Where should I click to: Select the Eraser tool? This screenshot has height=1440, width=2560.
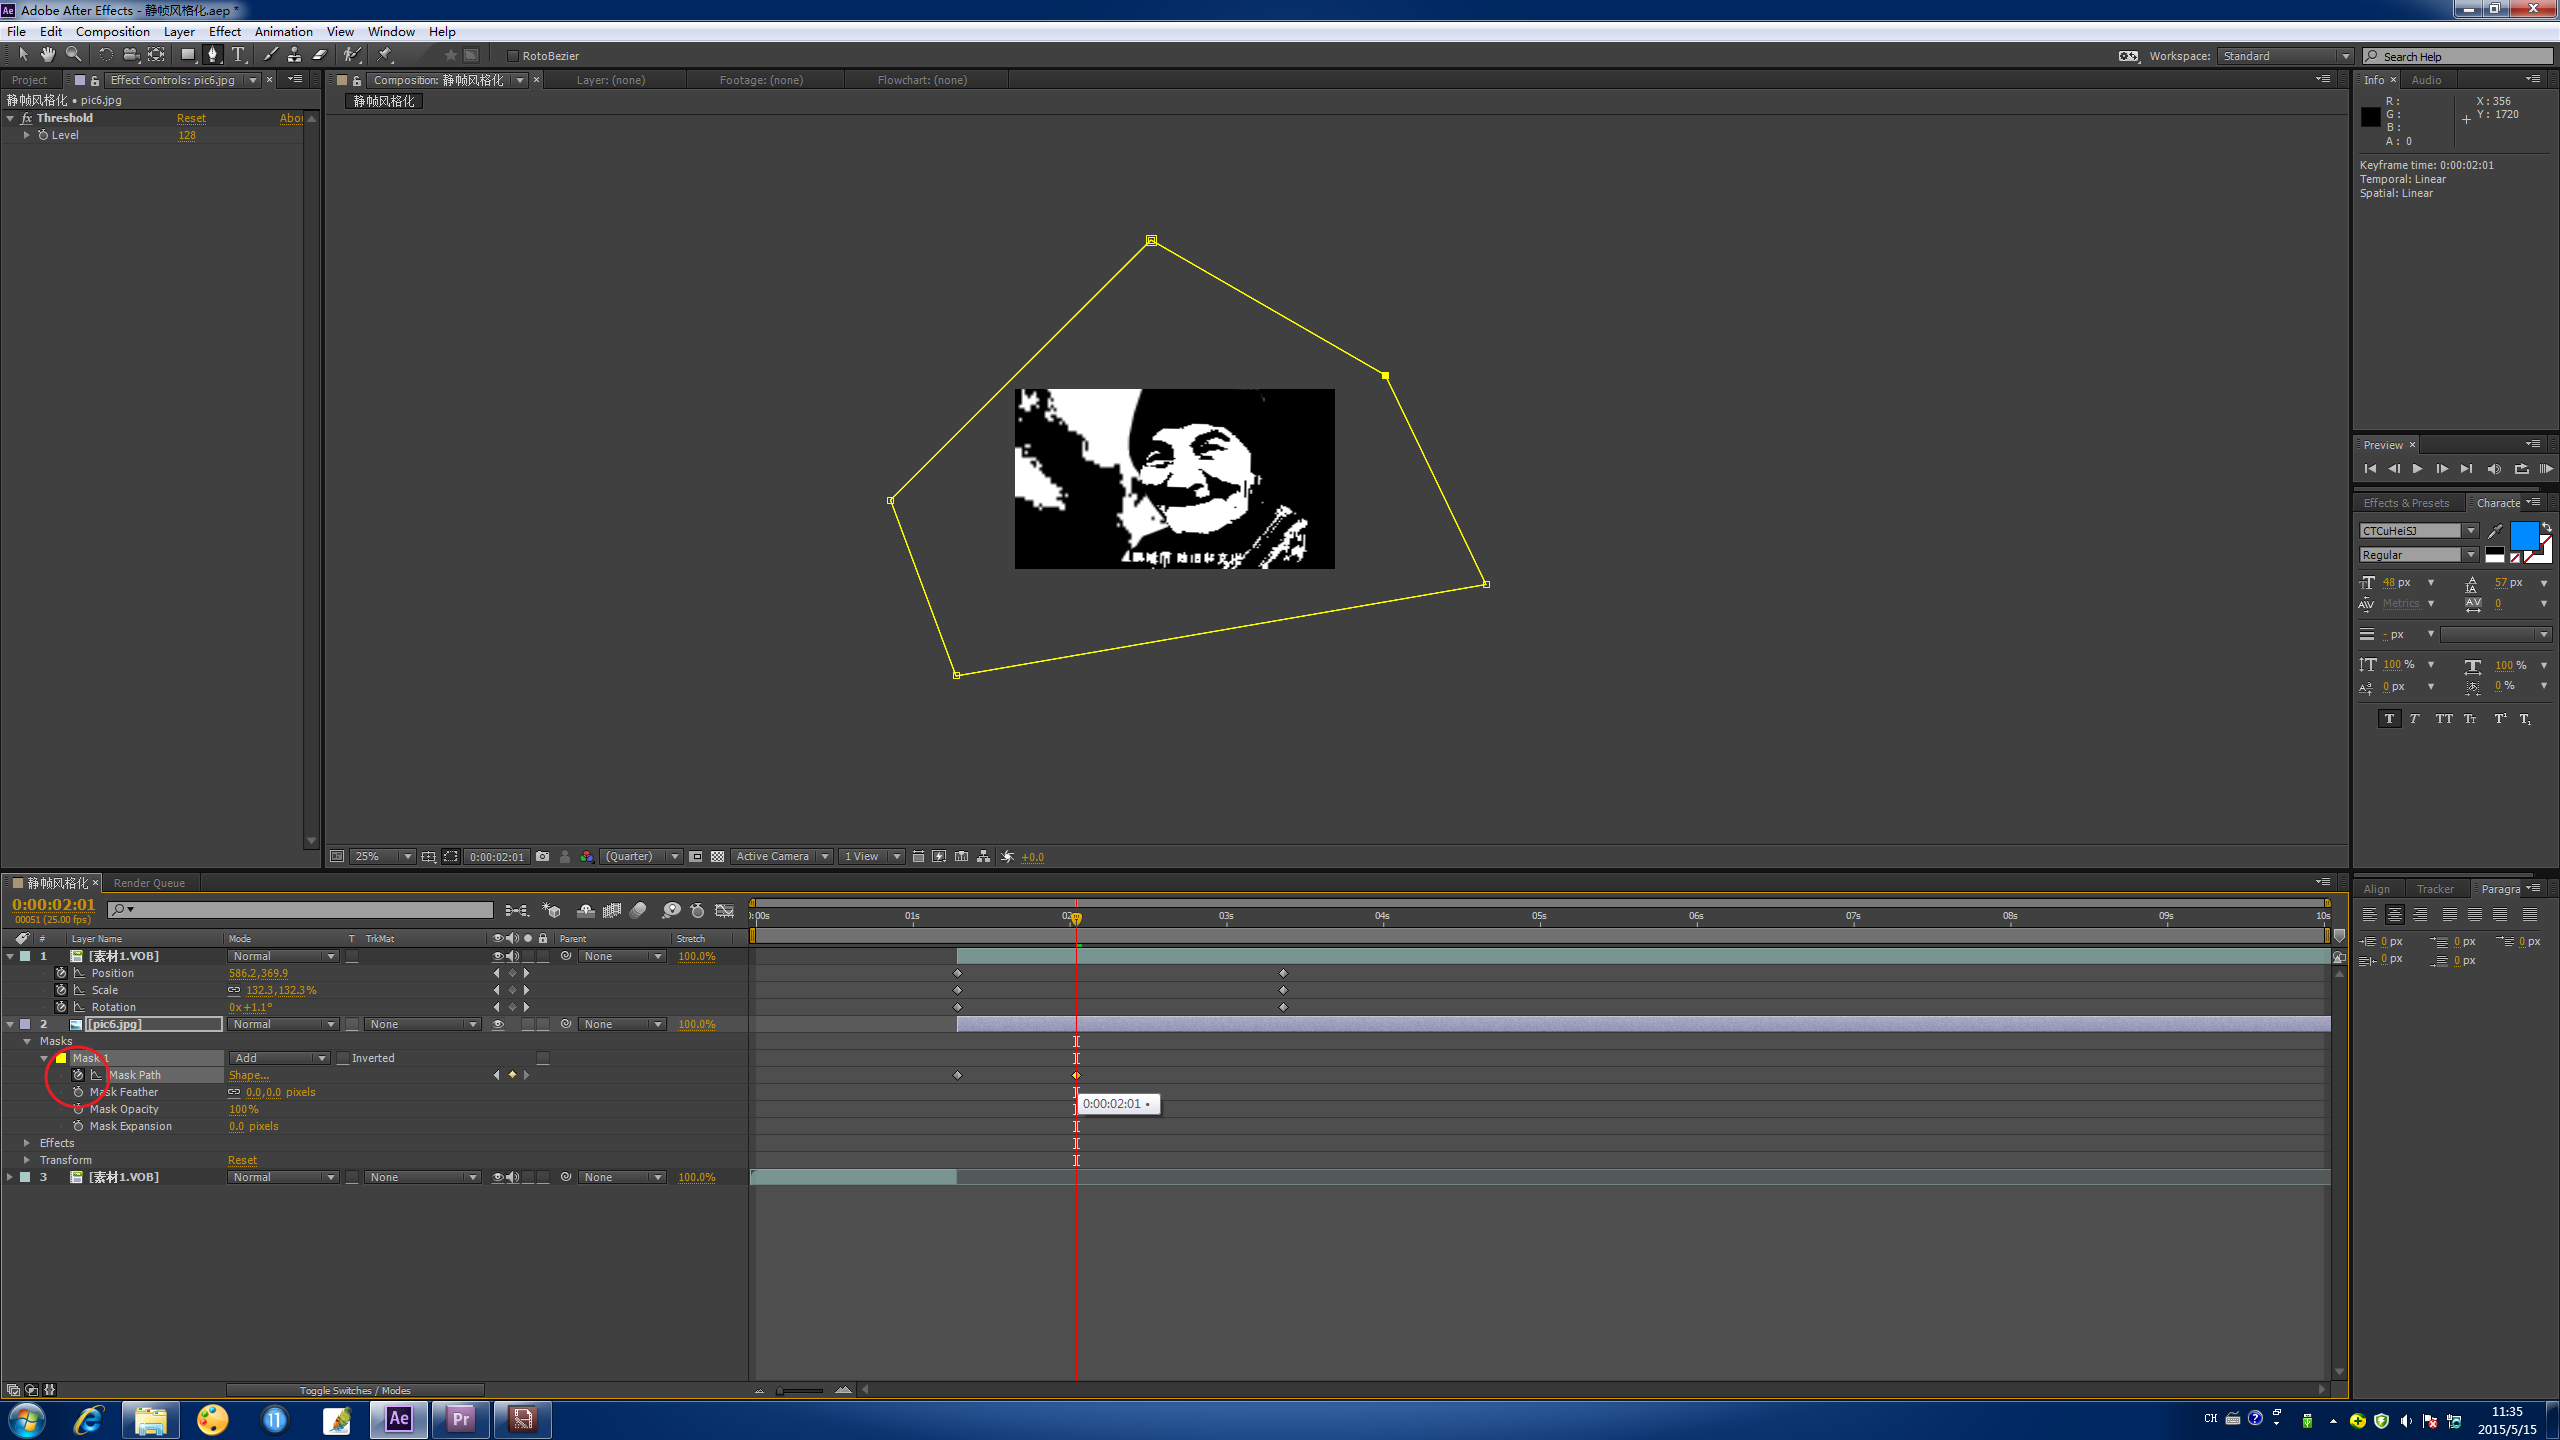click(320, 55)
